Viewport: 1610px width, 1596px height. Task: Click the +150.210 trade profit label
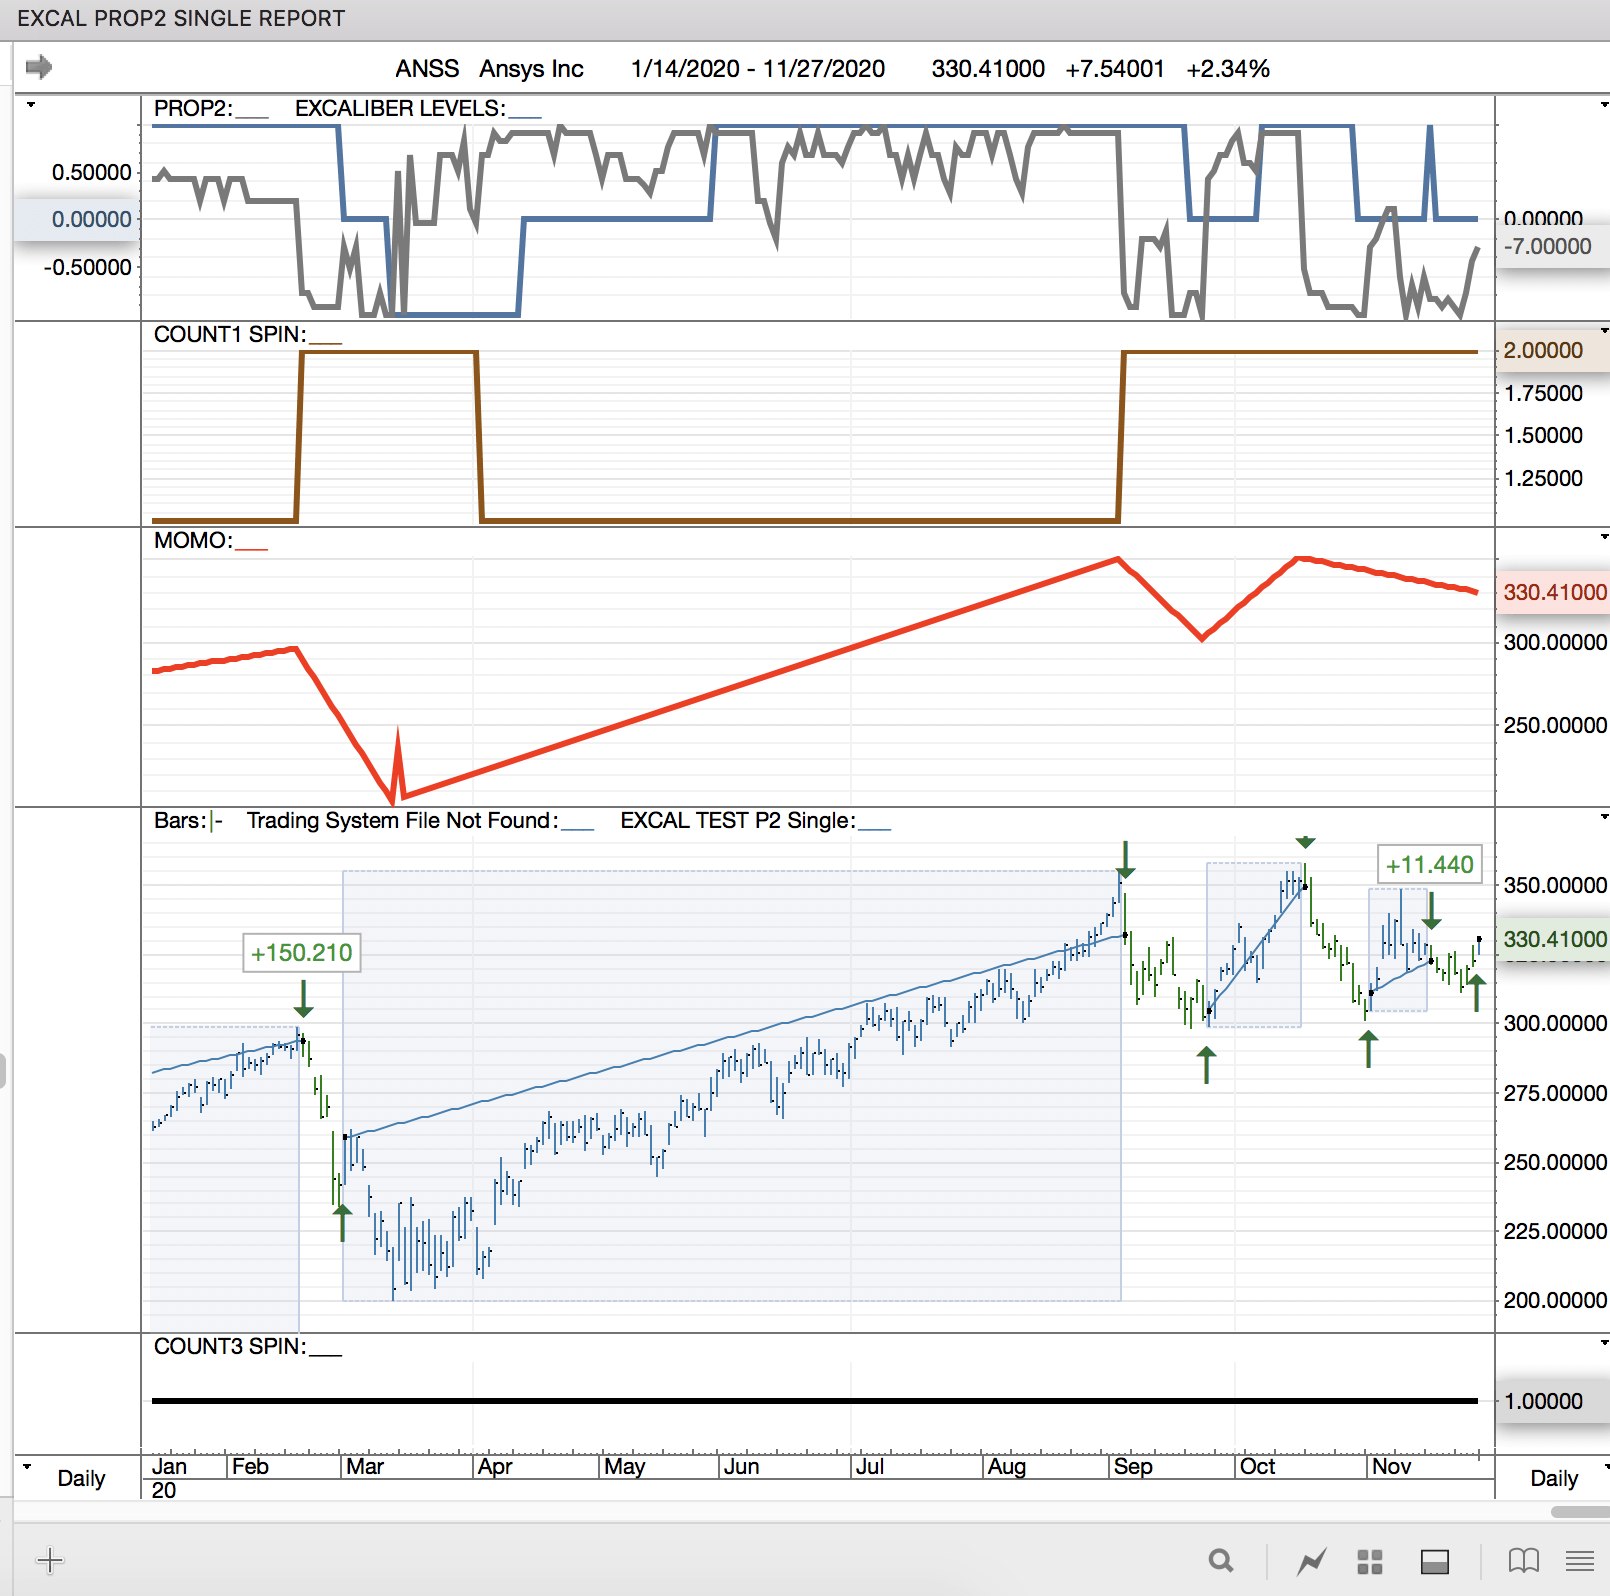(x=301, y=952)
